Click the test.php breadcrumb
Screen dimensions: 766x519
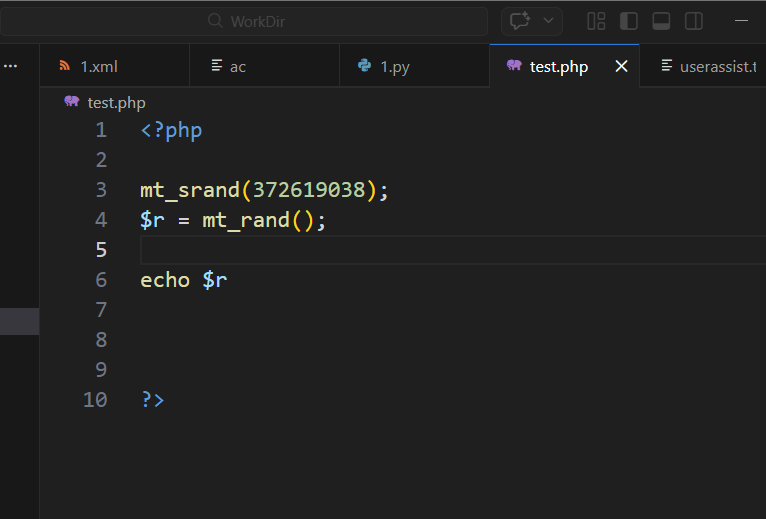[116, 102]
